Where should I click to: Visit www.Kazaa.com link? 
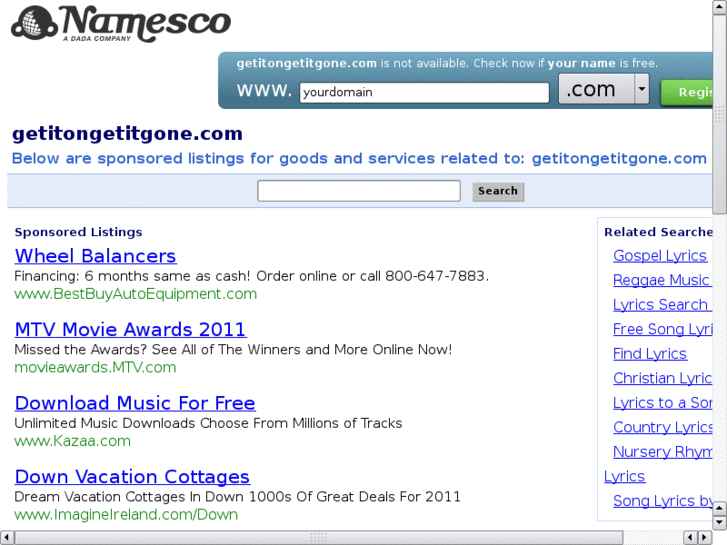point(72,441)
